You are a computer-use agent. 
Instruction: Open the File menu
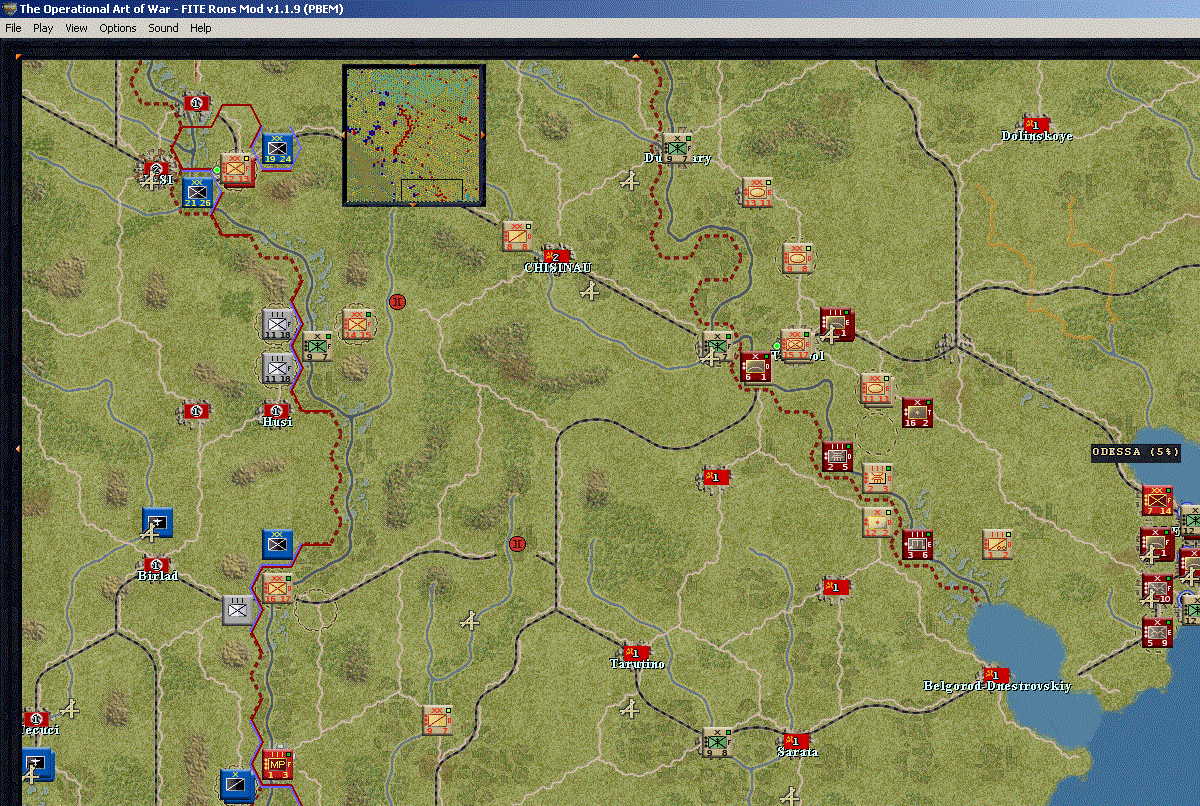click(x=13, y=28)
